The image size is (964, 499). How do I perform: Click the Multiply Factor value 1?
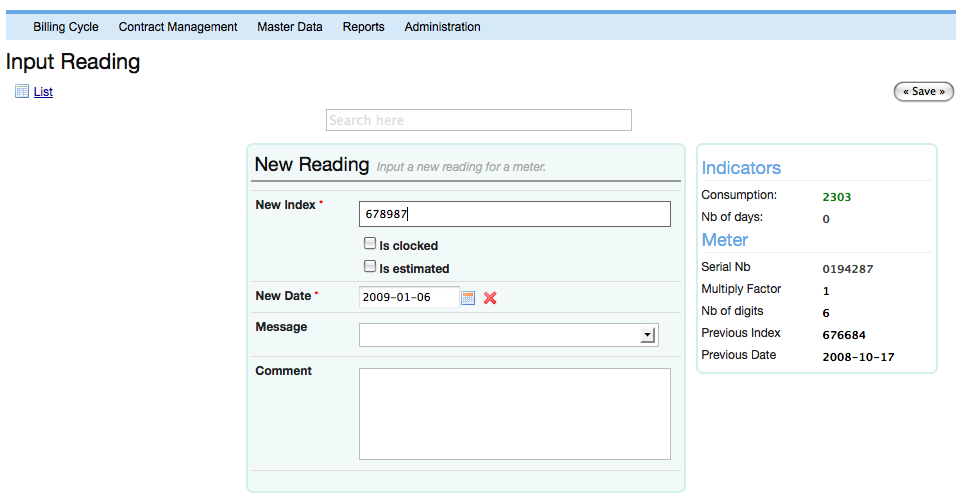click(x=826, y=291)
